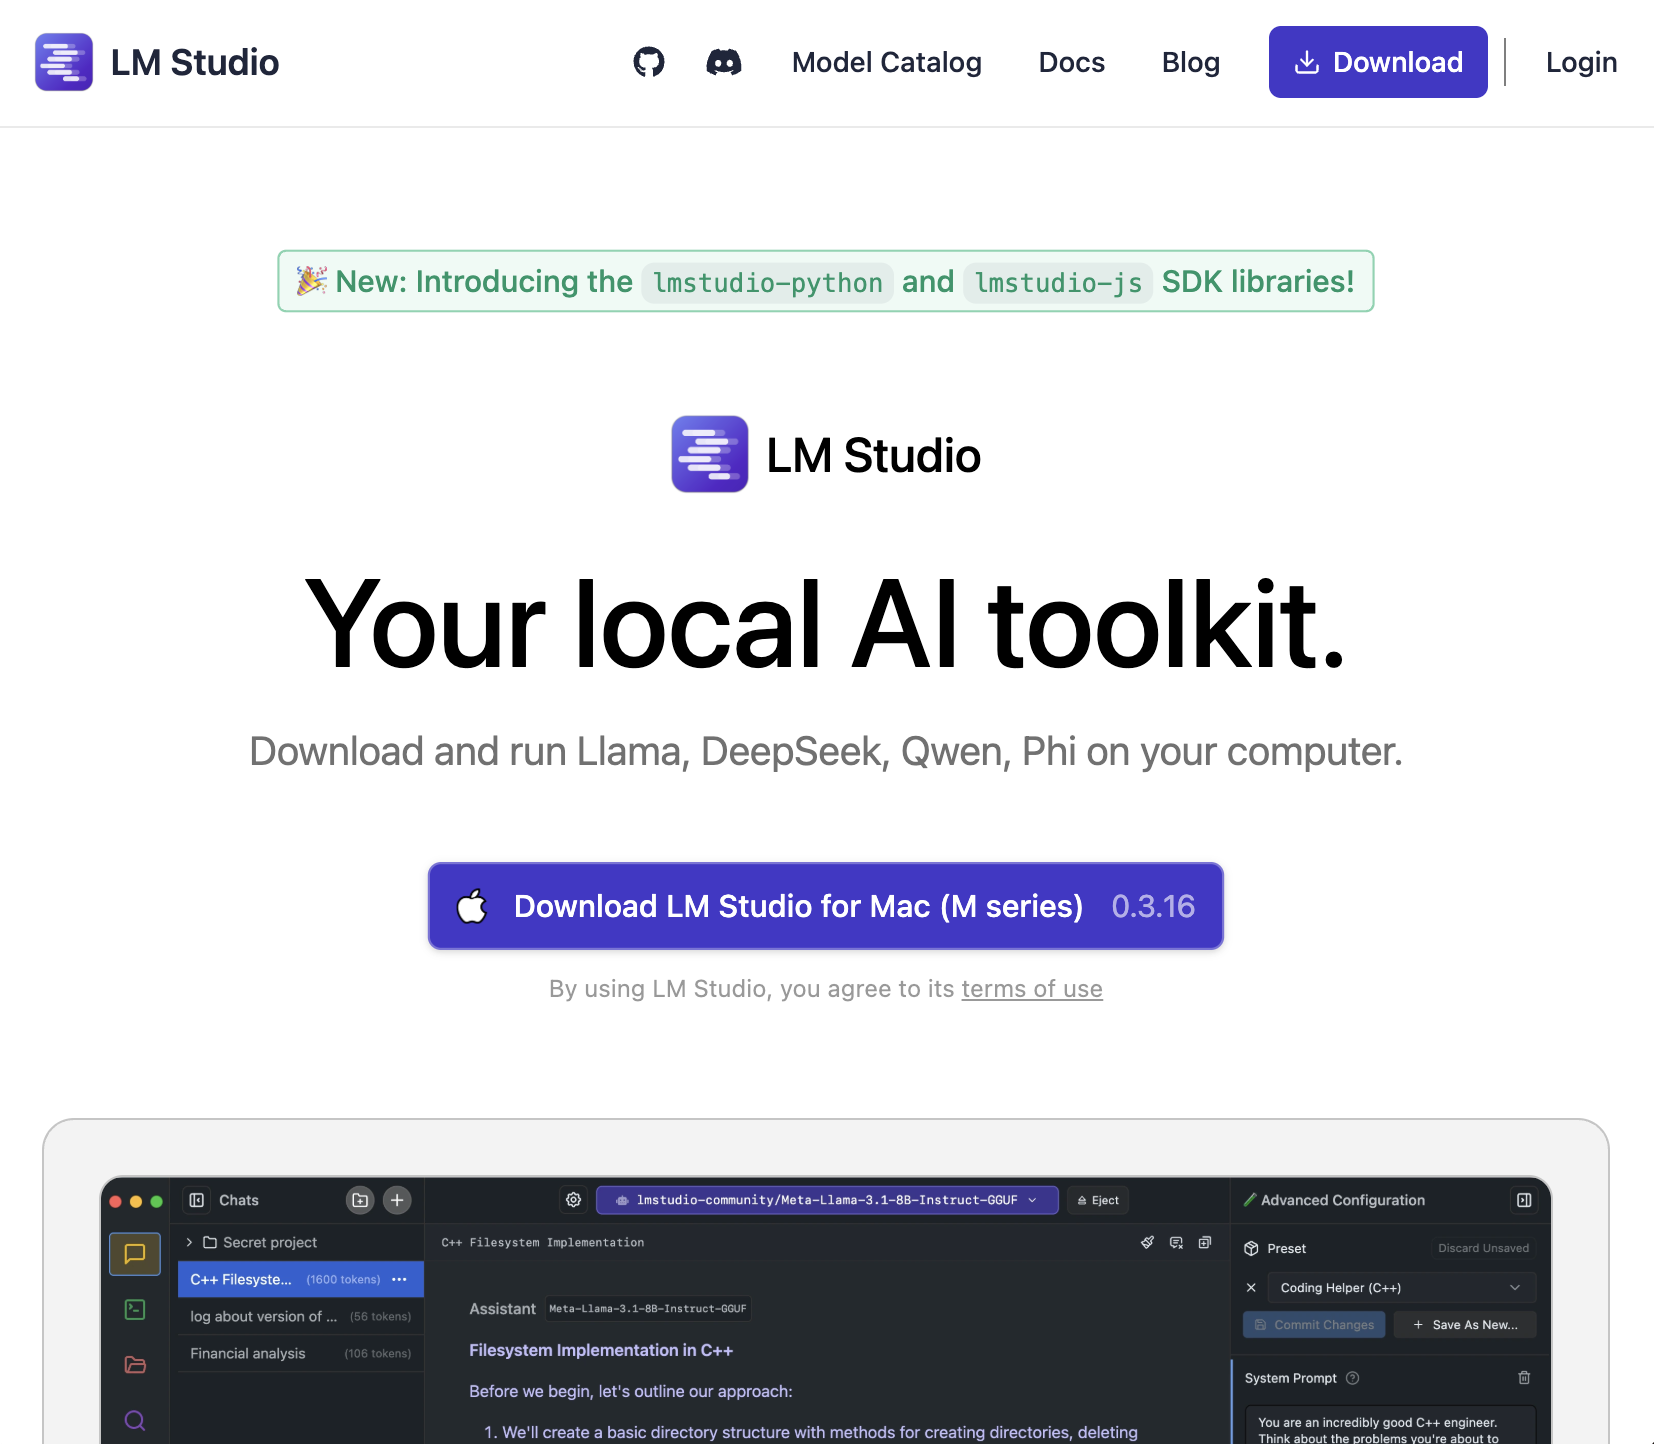
Task: Open the Coding Helper (C++) preset dropdown
Action: coord(1401,1288)
